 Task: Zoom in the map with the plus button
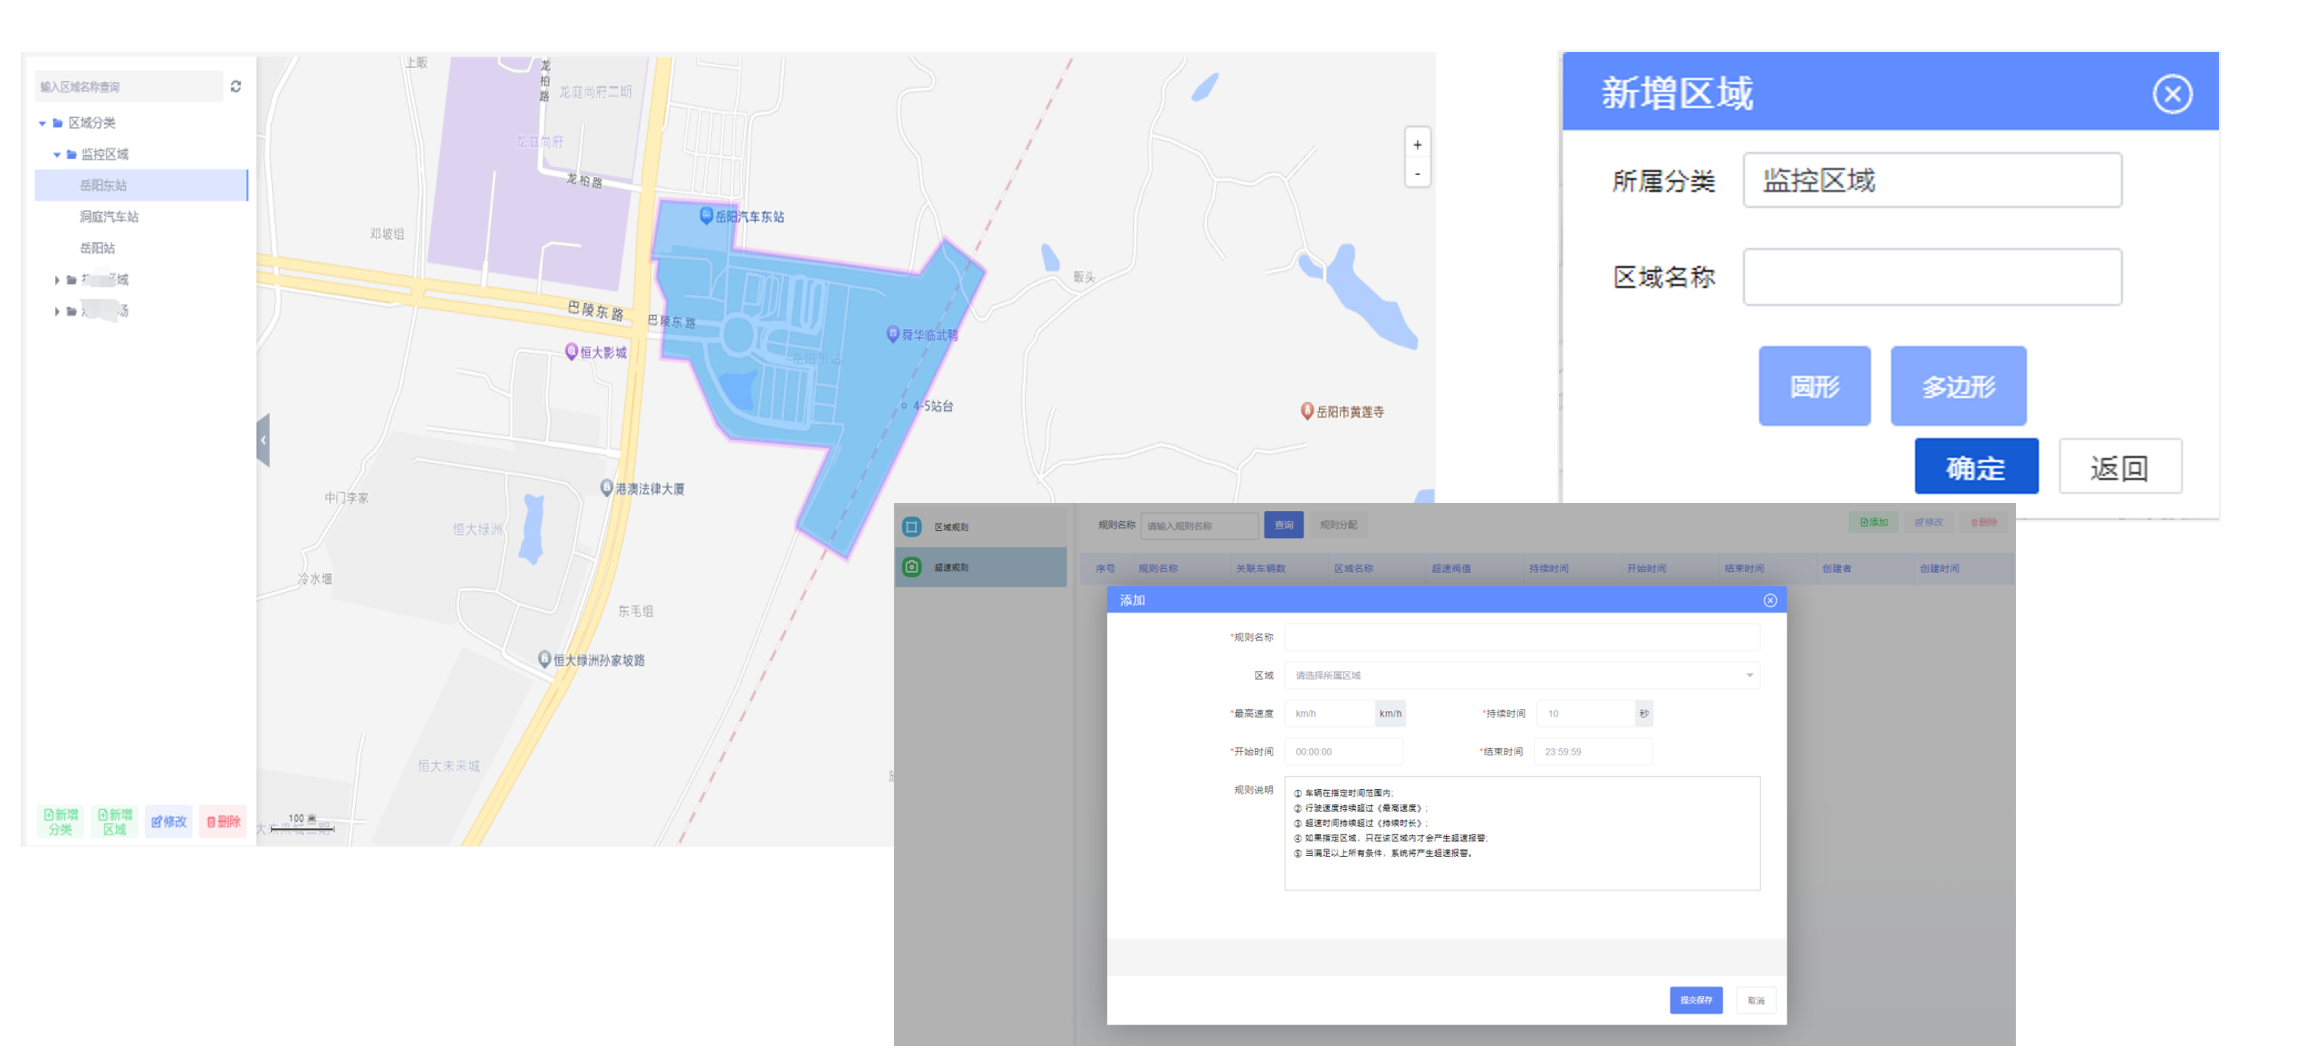[1417, 145]
